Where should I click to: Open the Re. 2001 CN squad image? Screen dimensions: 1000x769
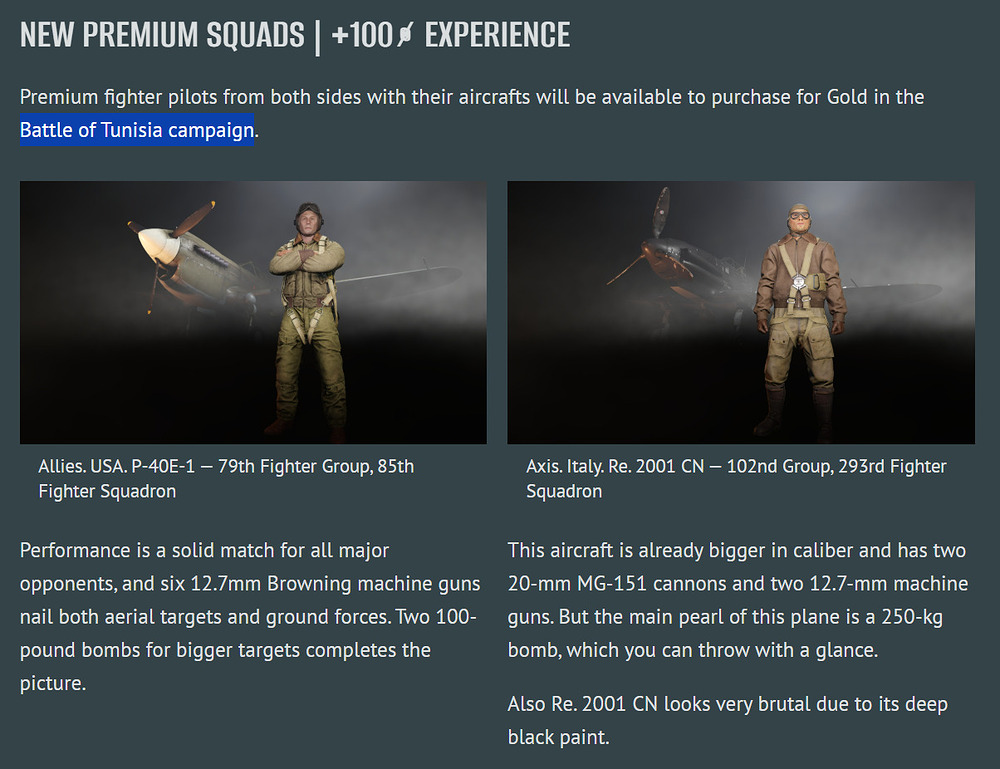741,312
